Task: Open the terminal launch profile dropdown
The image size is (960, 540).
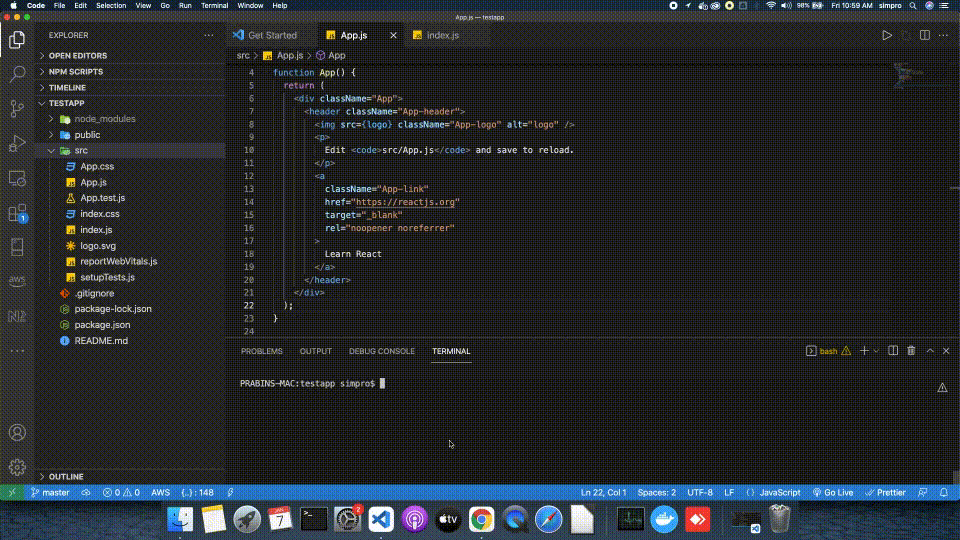Action: [x=876, y=351]
